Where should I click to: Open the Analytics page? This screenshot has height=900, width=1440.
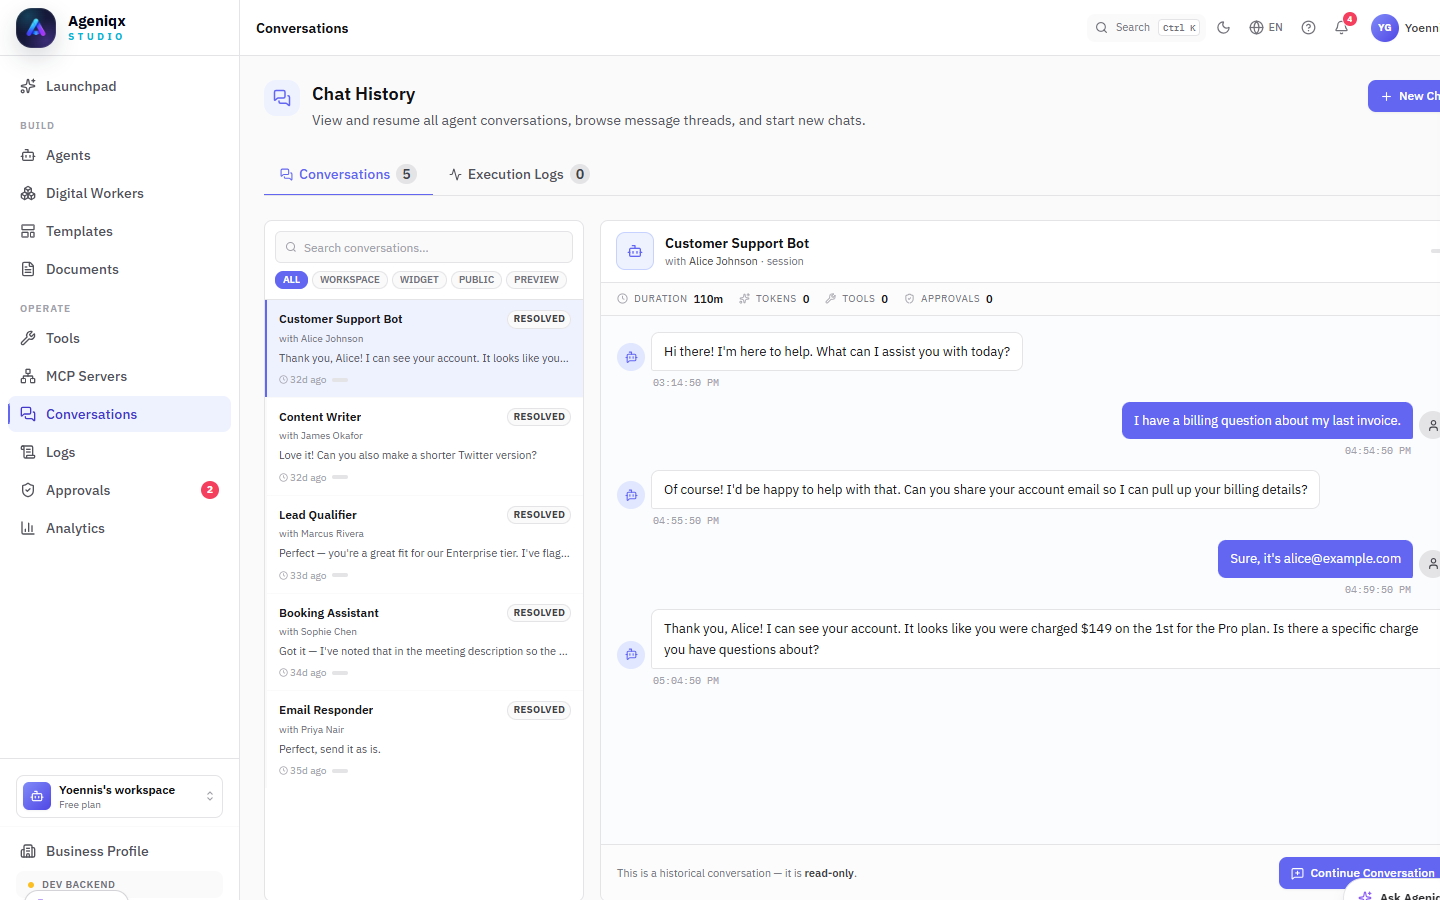click(119, 528)
